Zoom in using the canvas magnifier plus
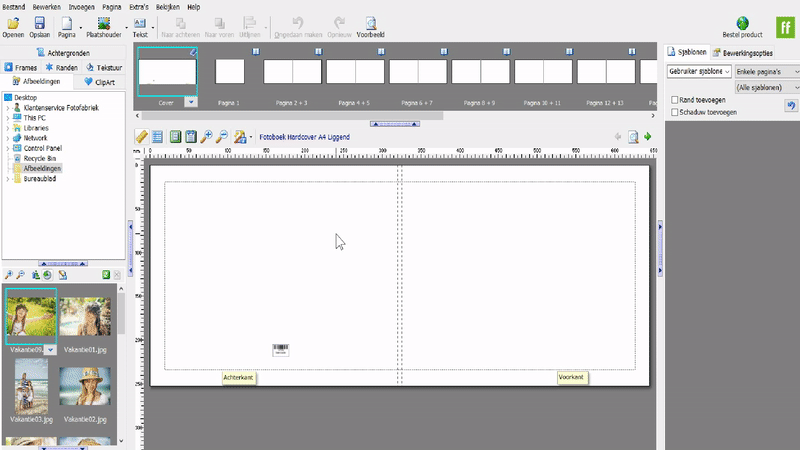This screenshot has width=800, height=450. [206, 137]
